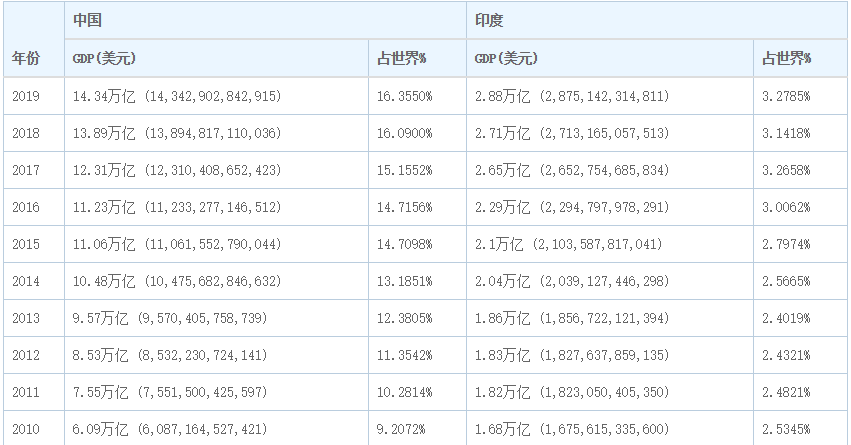851x445 pixels.
Task: Click the 2.4321% share cell
Action: (801, 354)
